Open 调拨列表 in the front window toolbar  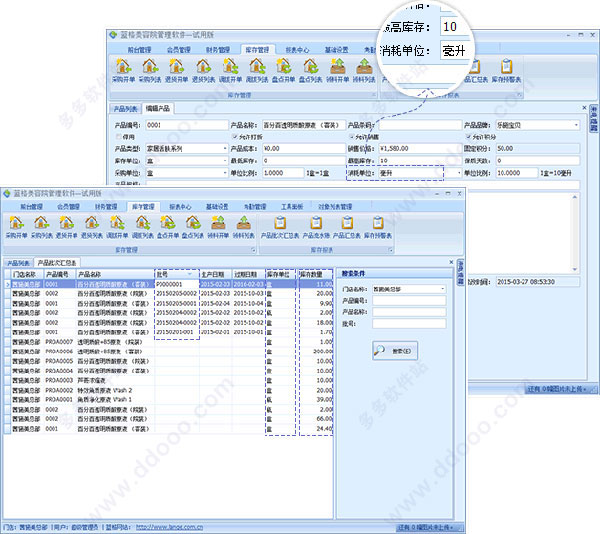click(x=142, y=226)
